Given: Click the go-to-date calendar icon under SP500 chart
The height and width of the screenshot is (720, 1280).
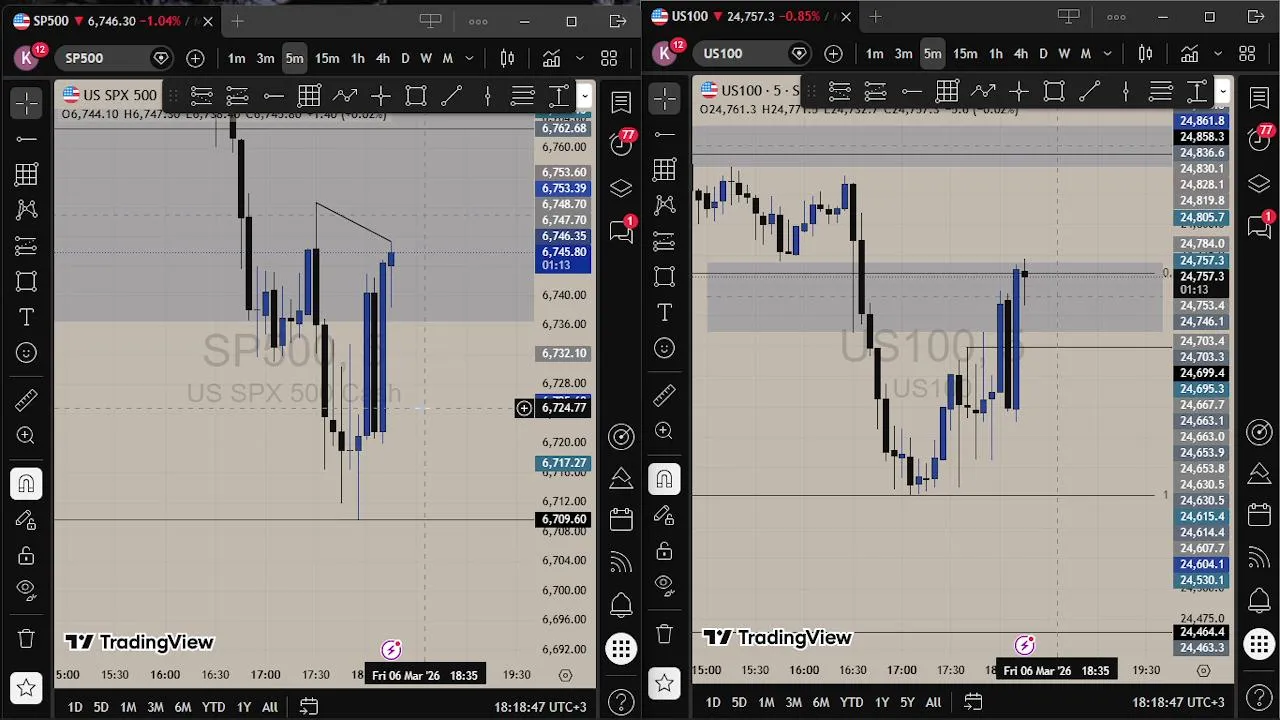Looking at the screenshot, I should pos(309,707).
